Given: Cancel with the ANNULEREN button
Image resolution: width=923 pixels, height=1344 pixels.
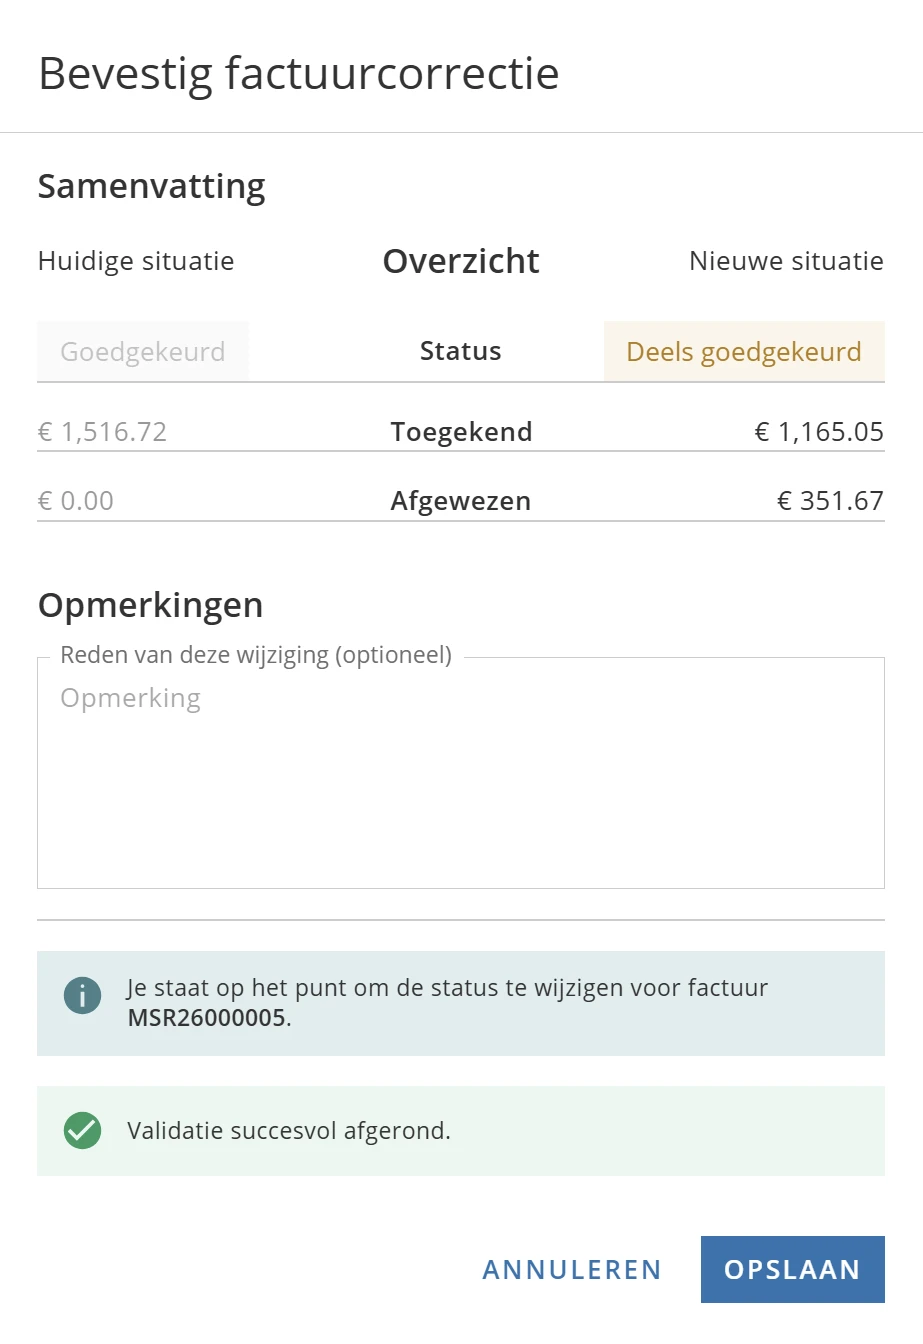Looking at the screenshot, I should coord(572,1269).
